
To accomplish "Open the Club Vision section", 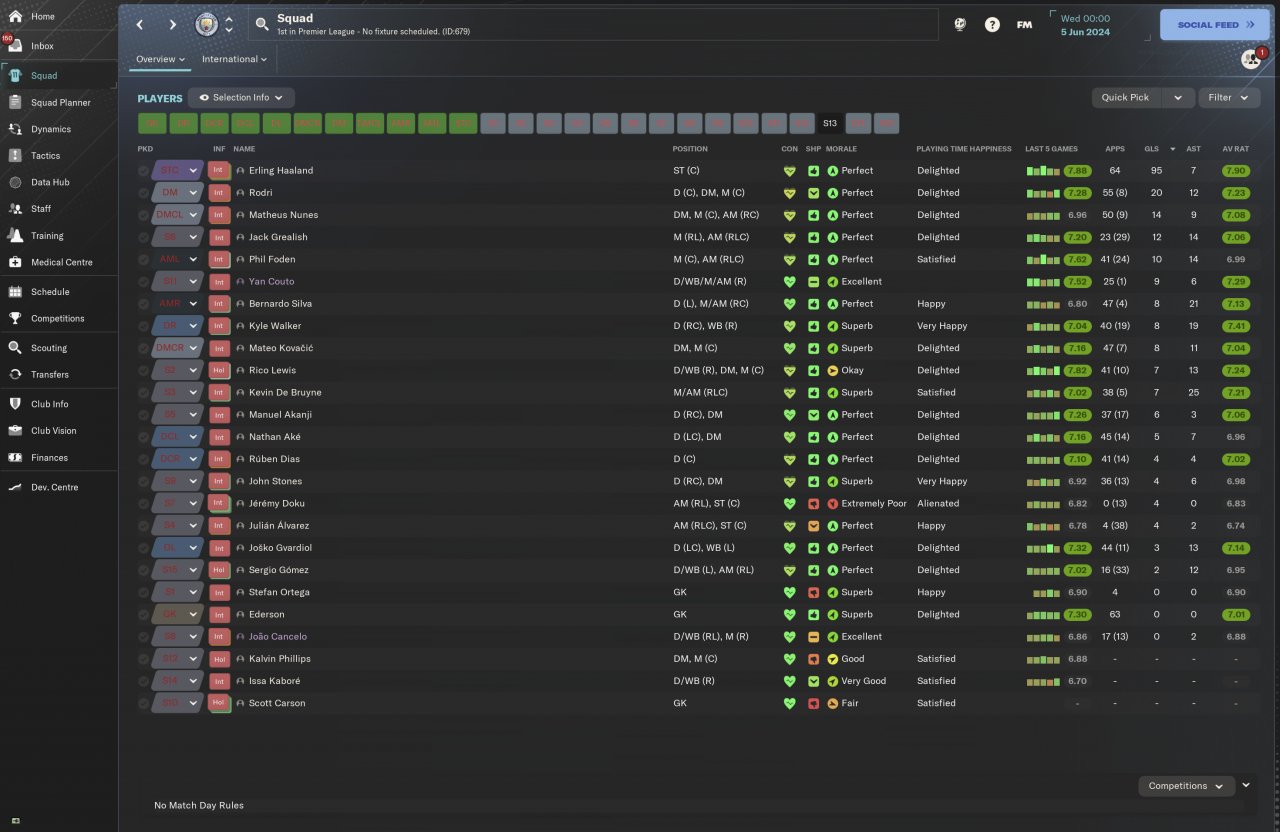I will pos(53,431).
